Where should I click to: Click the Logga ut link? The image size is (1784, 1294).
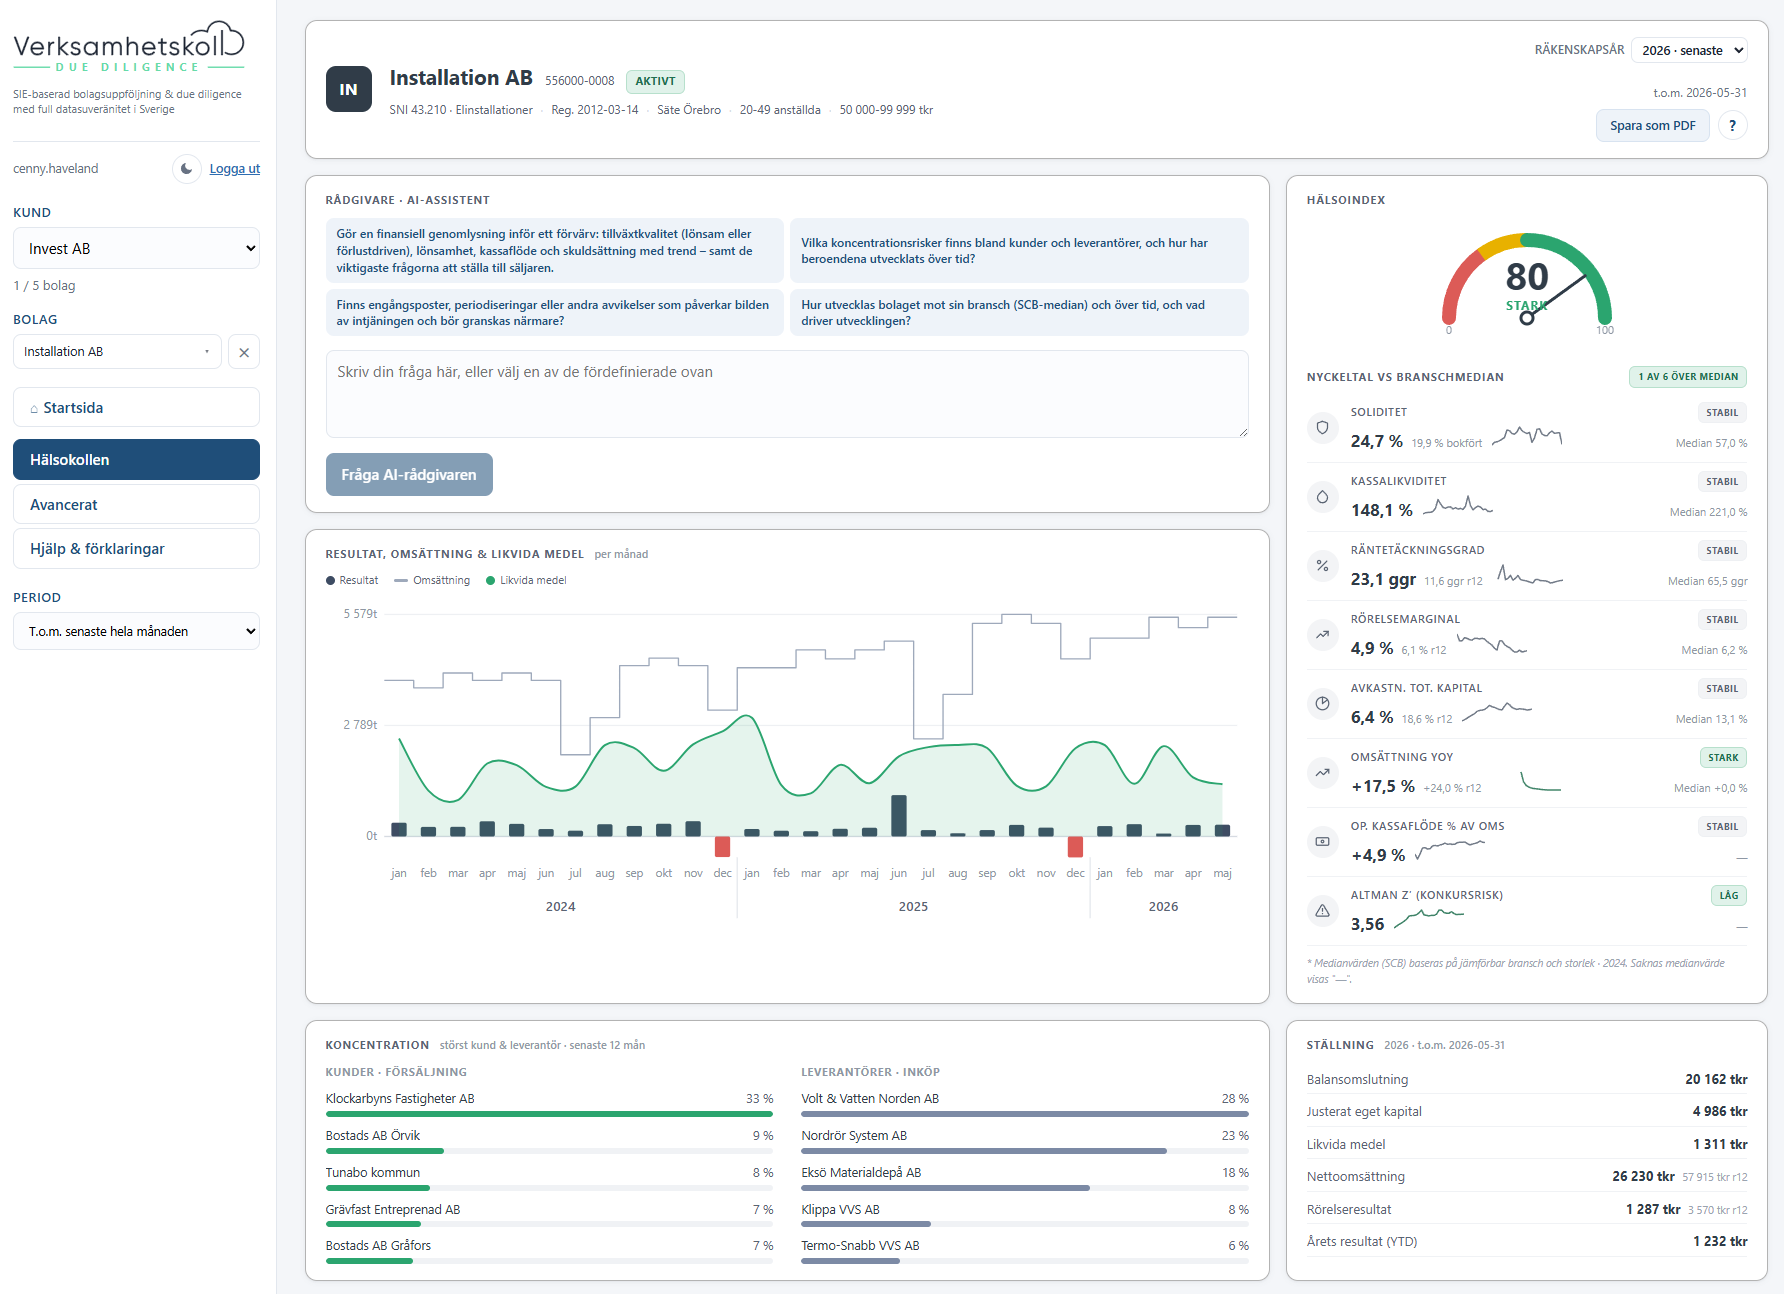[x=234, y=169]
